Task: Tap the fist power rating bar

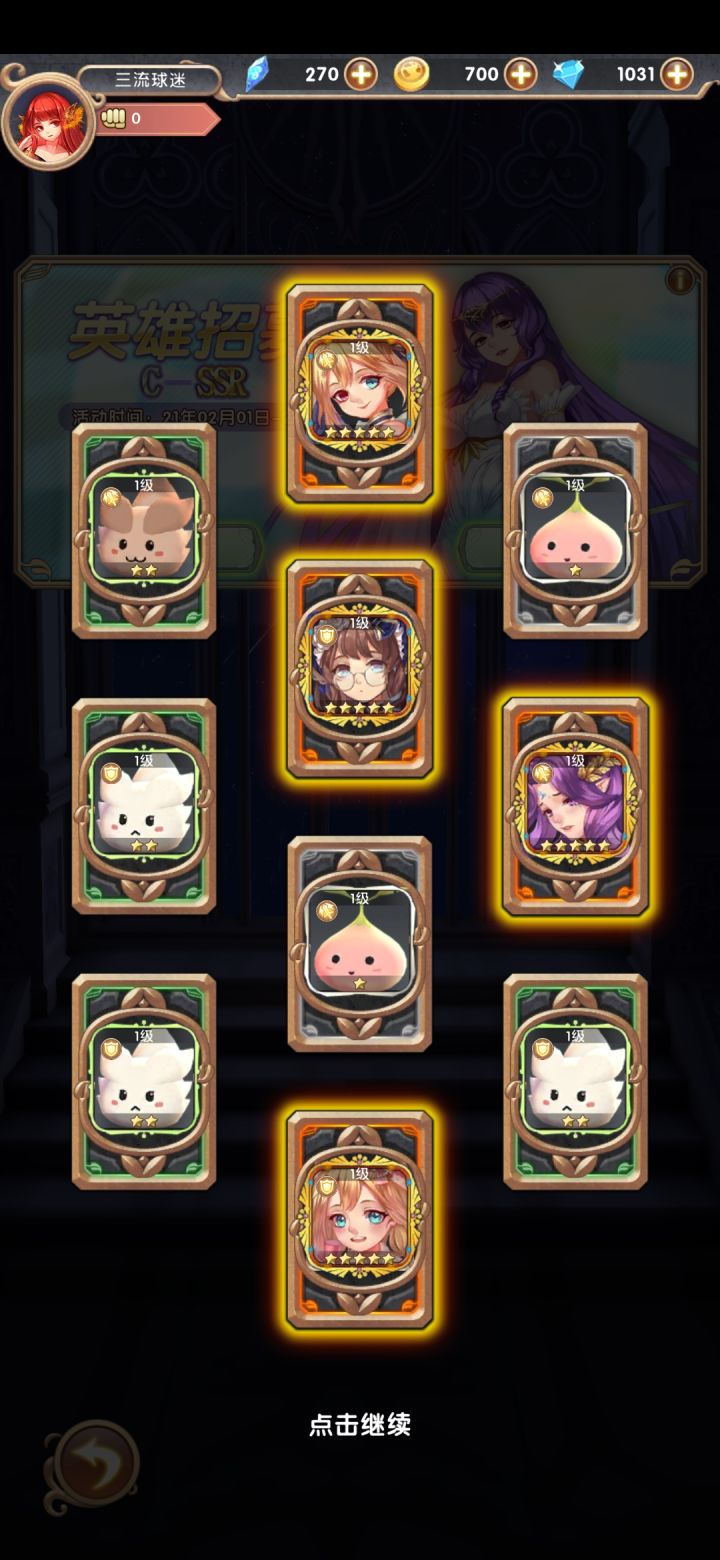Action: 158,119
